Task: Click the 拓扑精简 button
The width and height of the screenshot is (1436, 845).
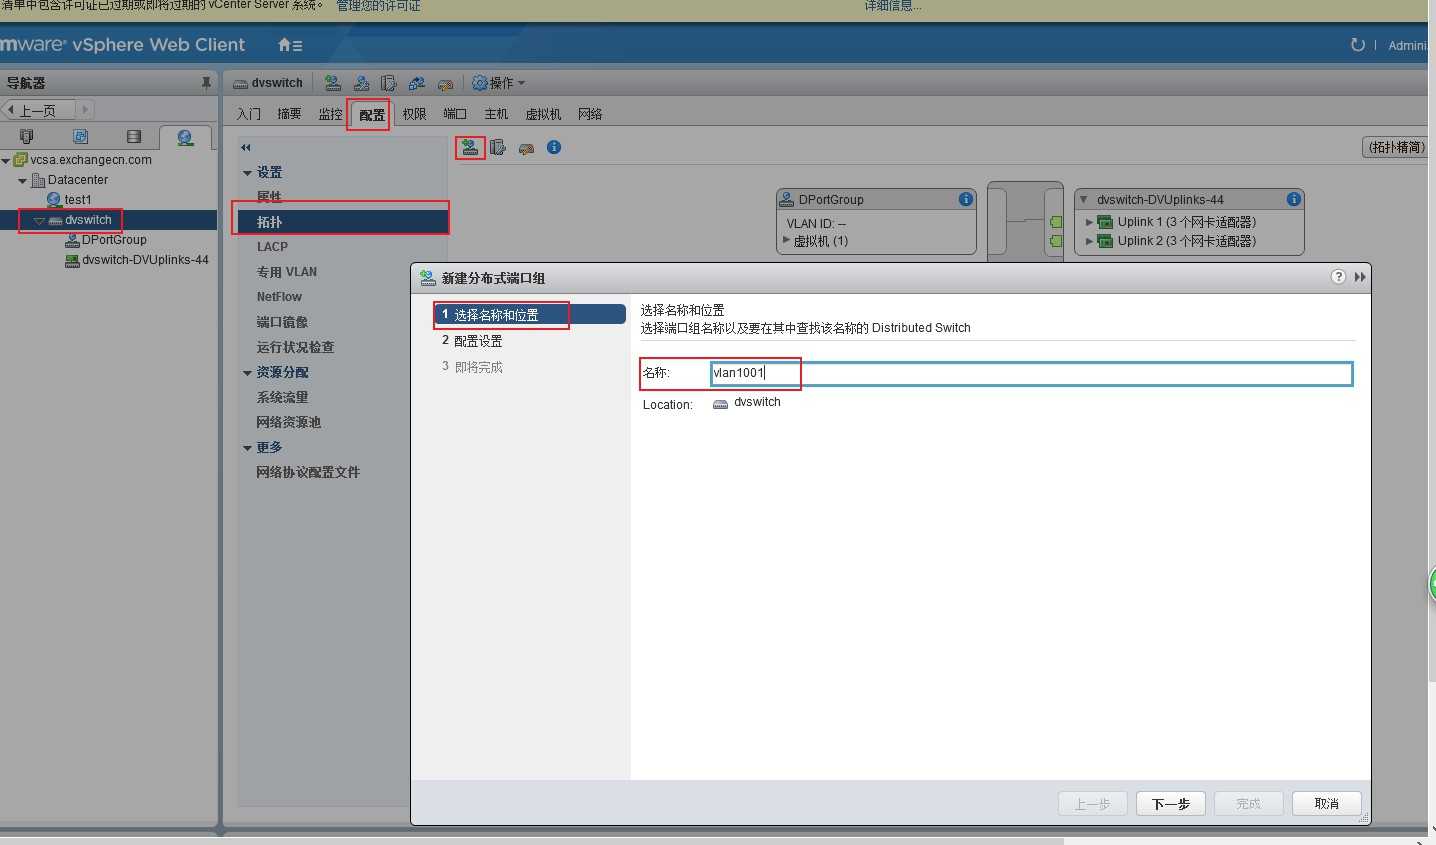Action: pos(1396,147)
